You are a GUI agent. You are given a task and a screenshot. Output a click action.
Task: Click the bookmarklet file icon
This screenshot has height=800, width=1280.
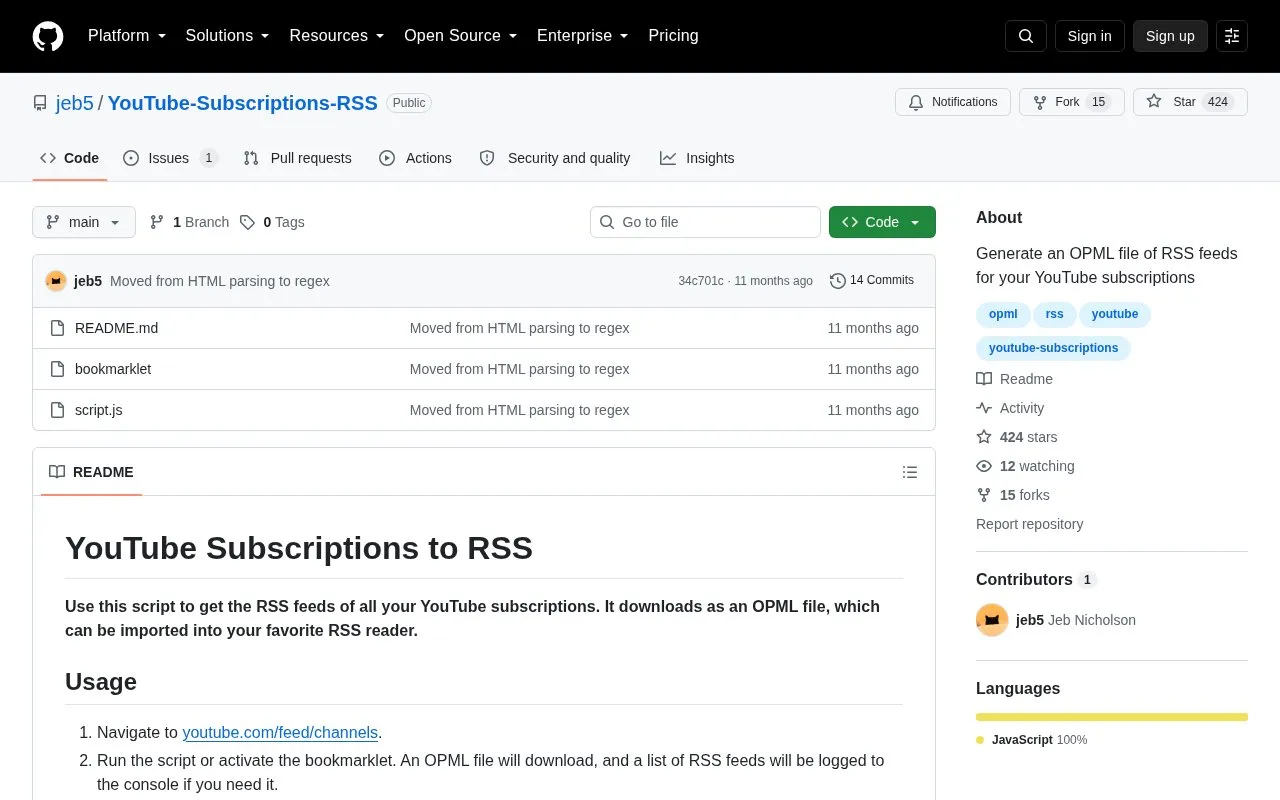pos(58,369)
